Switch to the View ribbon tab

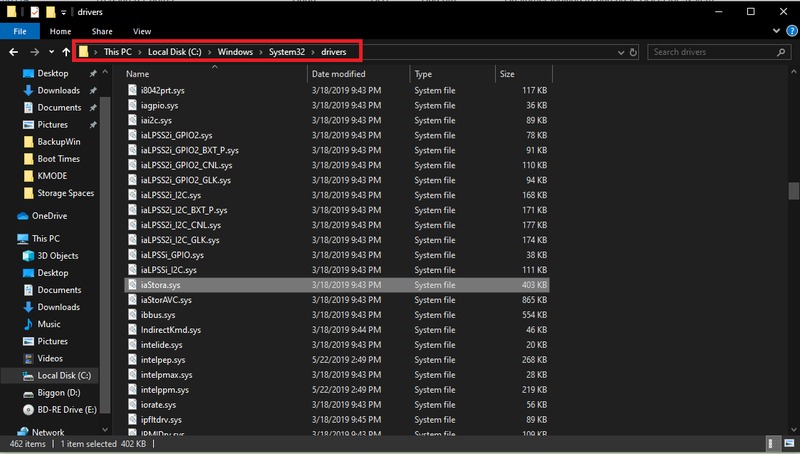pos(141,32)
